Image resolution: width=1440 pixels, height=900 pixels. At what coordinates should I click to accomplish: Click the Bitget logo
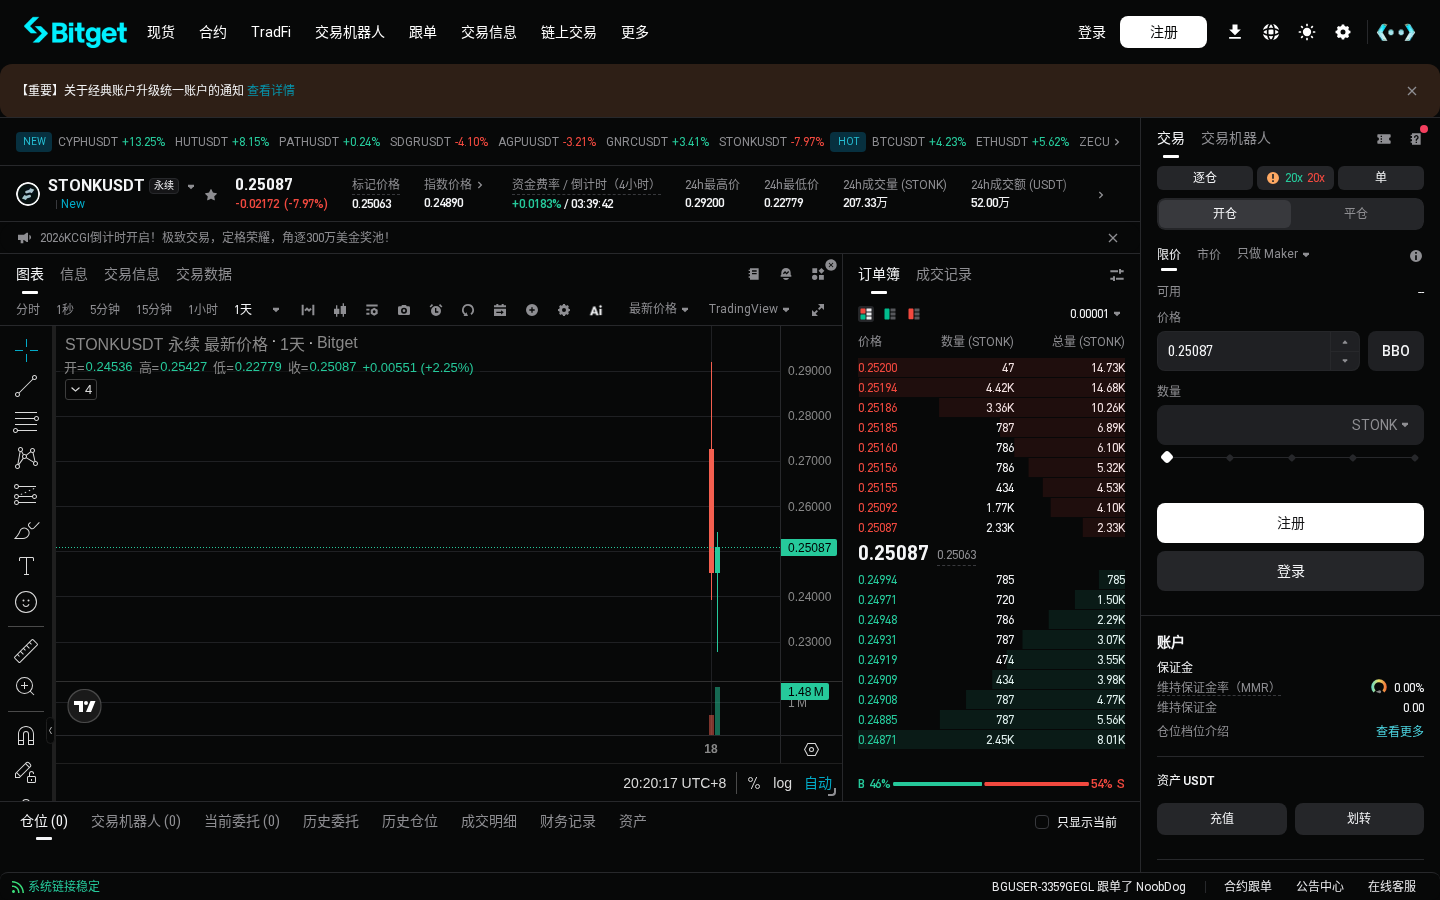(75, 32)
